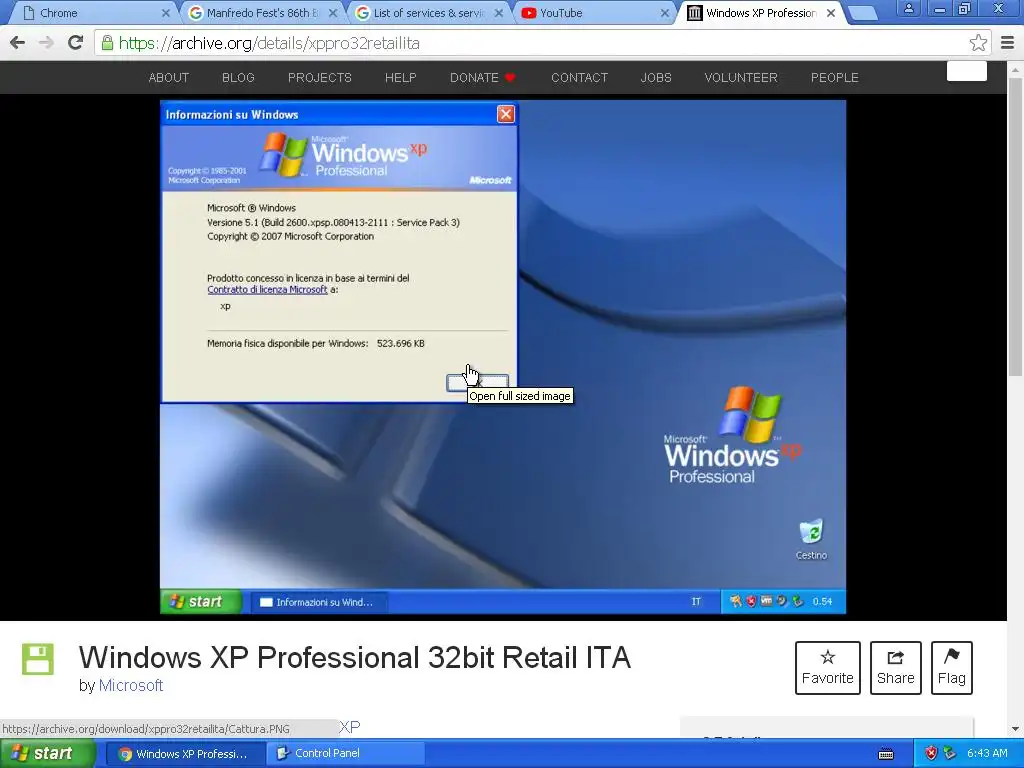Bookmark this page with the star icon
This screenshot has height=768, width=1024.
[978, 43]
